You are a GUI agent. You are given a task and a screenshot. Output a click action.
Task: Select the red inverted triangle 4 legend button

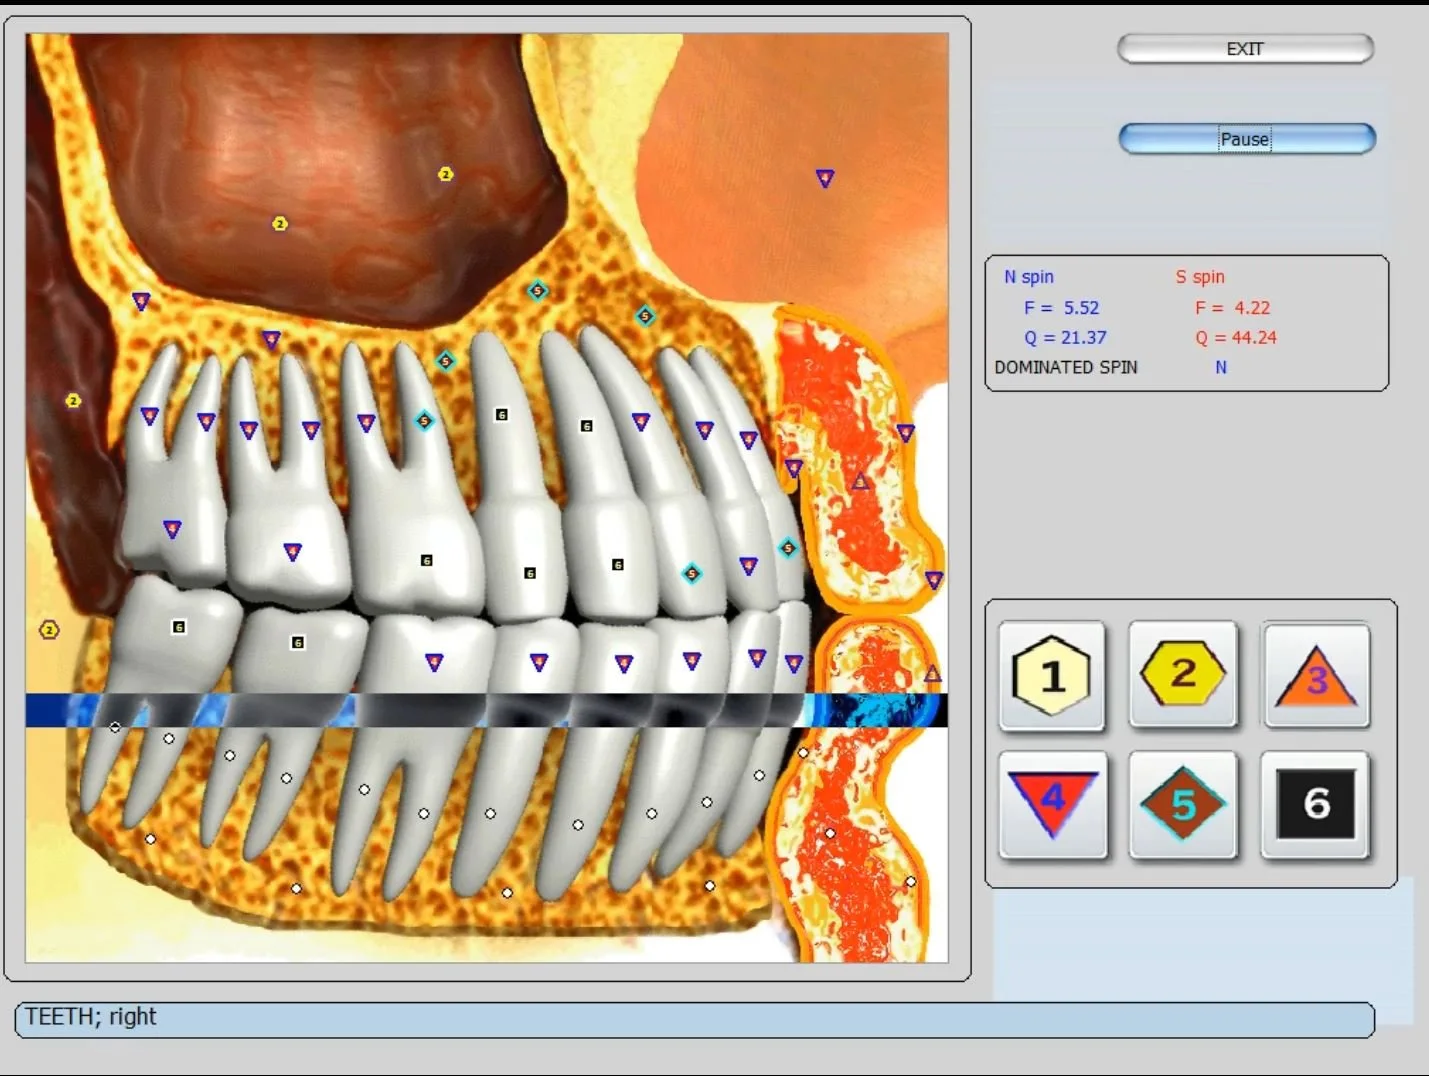pyautogui.click(x=1053, y=805)
